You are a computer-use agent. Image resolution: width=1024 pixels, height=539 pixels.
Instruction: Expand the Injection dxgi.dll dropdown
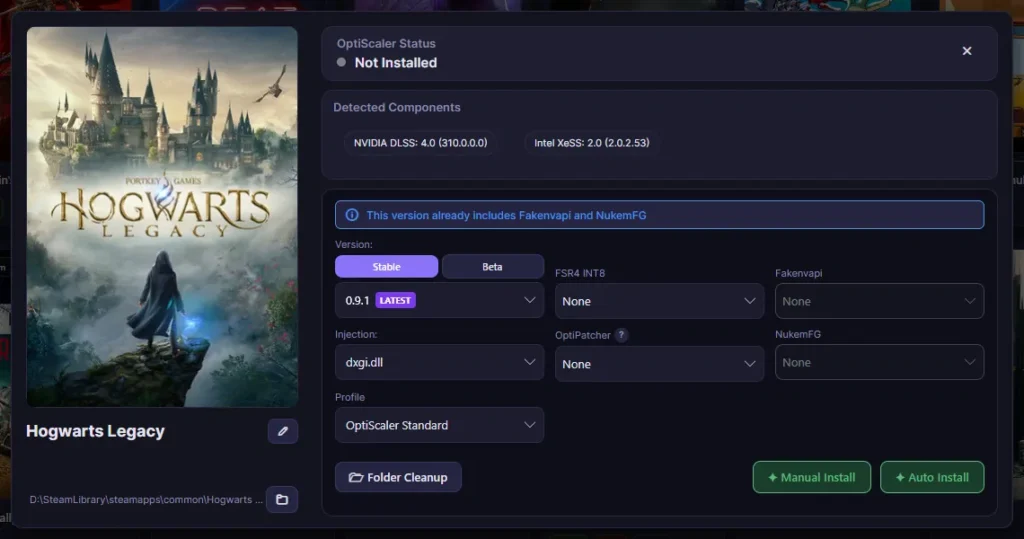[440, 362]
